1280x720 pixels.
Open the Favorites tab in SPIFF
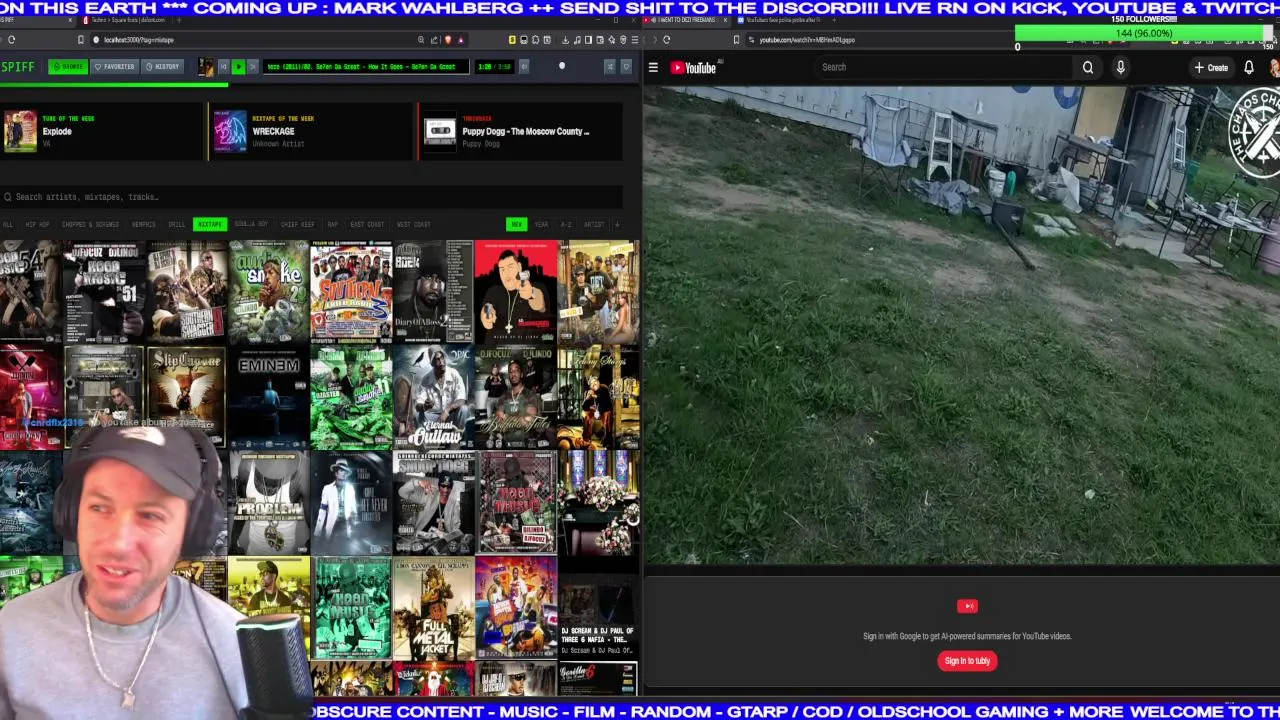click(x=113, y=66)
